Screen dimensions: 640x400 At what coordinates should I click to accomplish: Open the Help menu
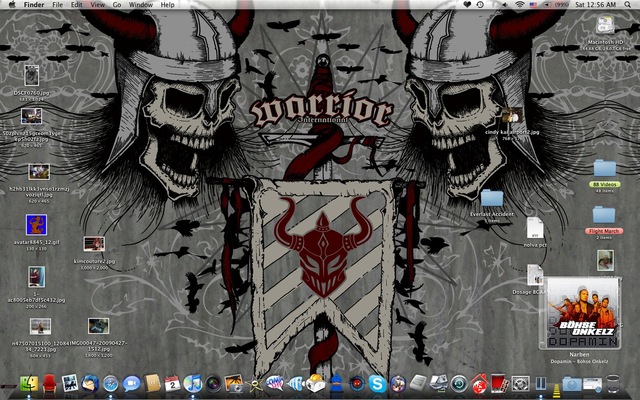(167, 4)
